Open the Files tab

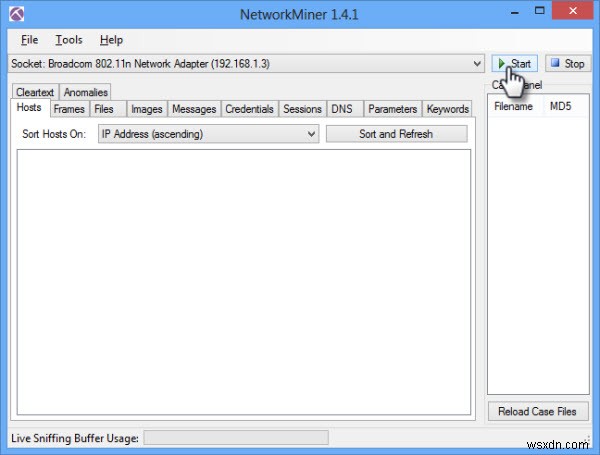[108, 109]
